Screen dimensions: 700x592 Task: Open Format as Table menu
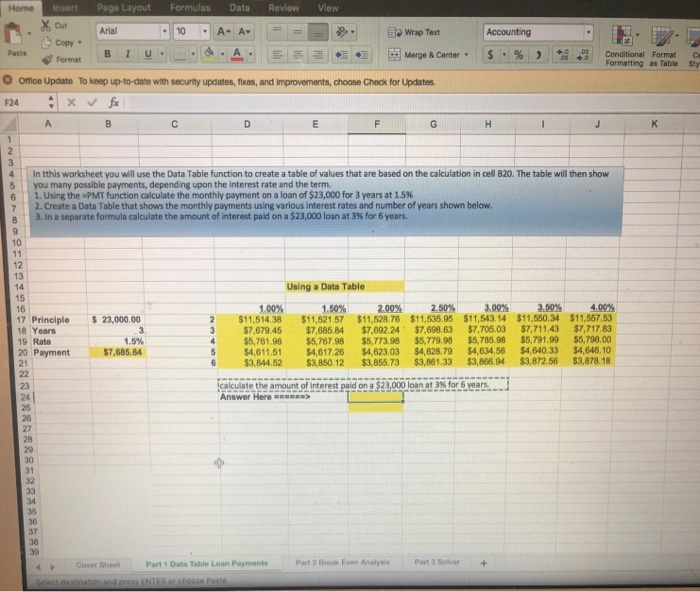pyautogui.click(x=664, y=46)
